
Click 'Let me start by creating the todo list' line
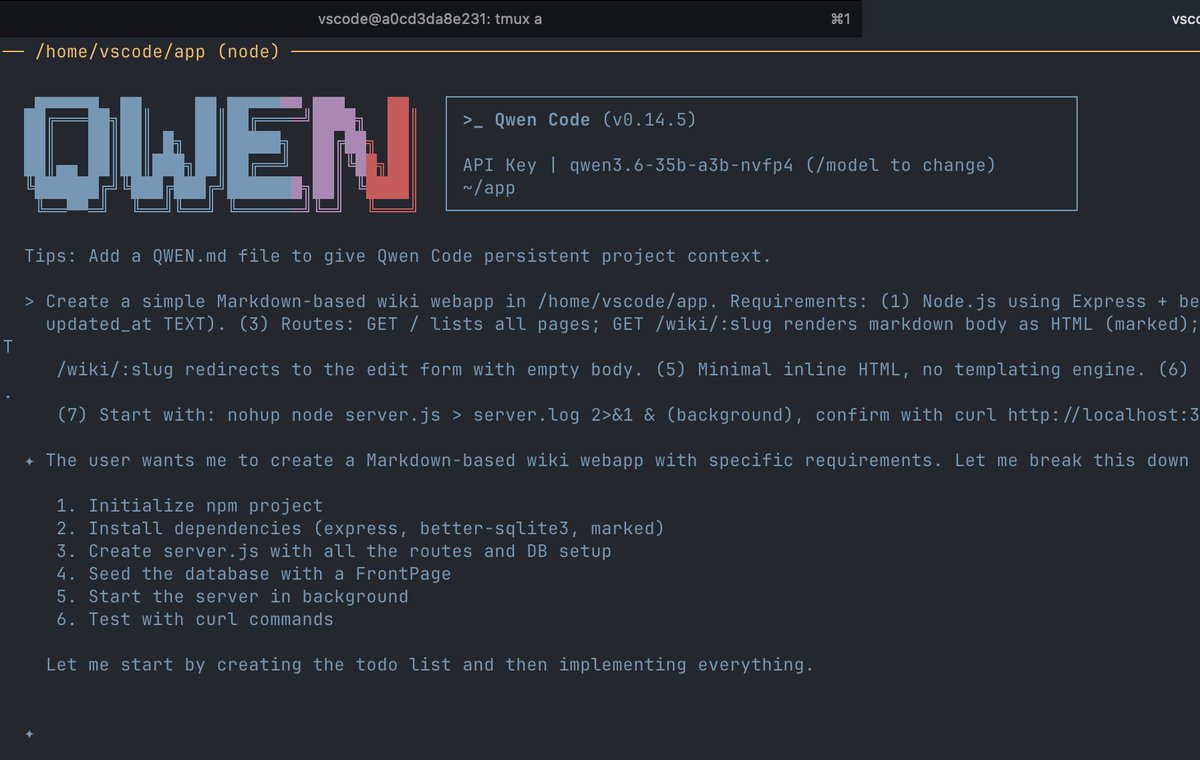click(430, 665)
